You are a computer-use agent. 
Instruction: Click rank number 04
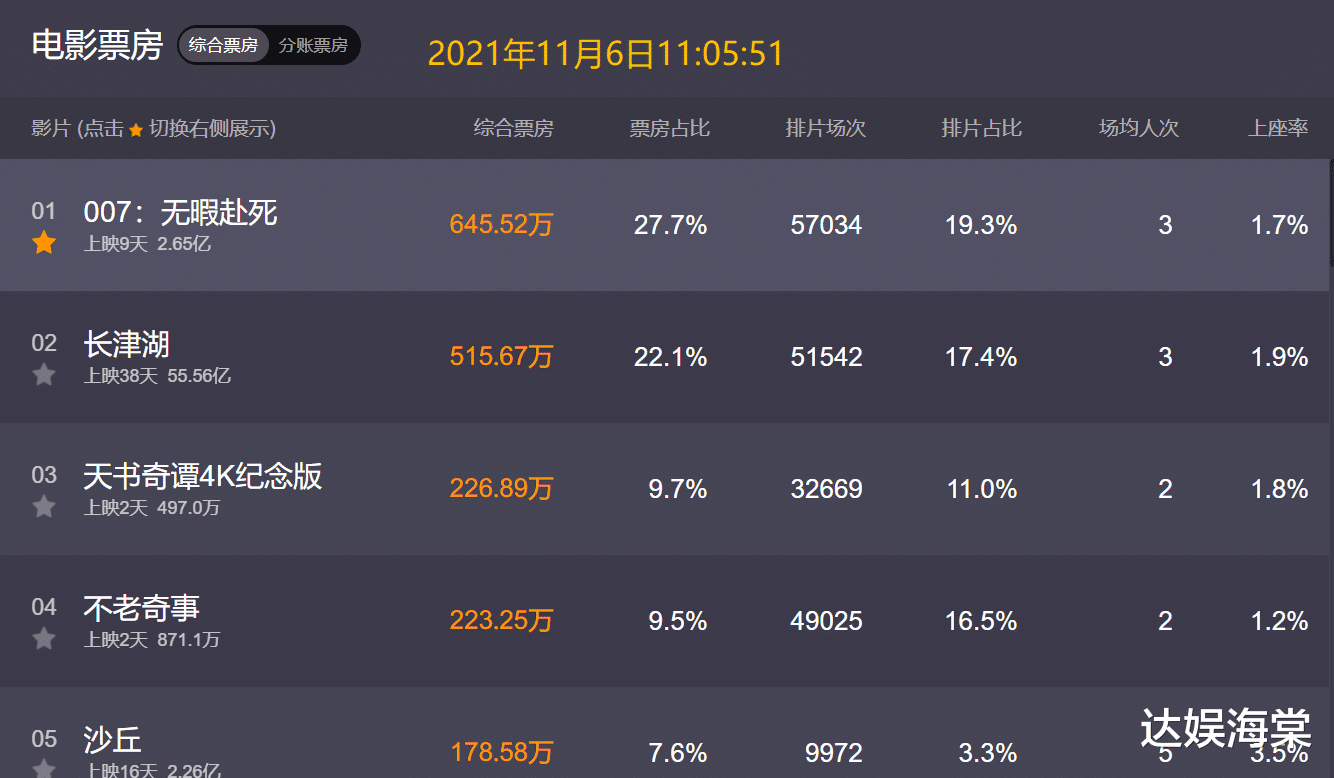[44, 607]
